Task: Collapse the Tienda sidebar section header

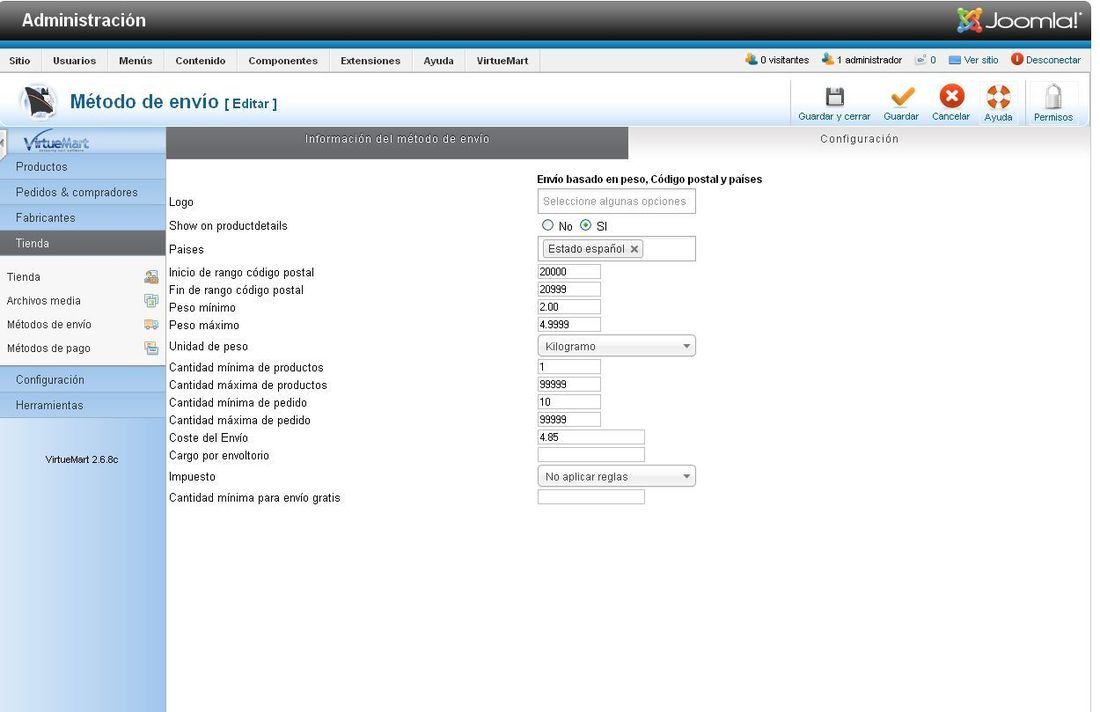Action: point(83,243)
